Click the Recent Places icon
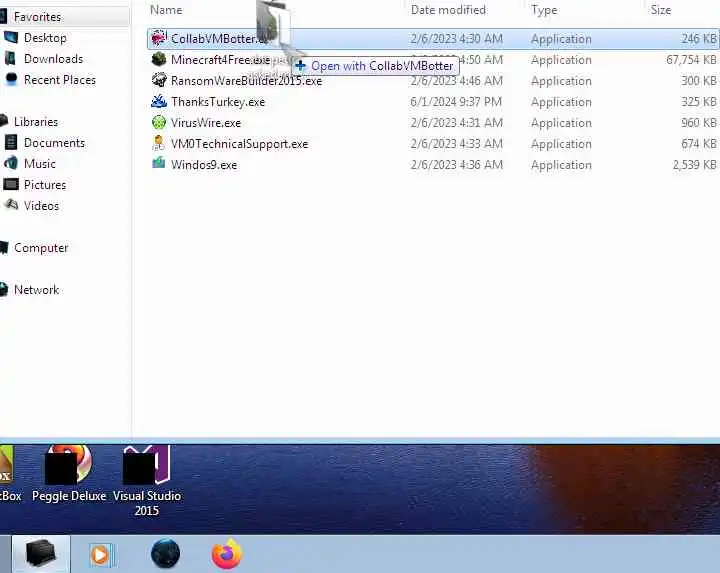This screenshot has width=720, height=573. pos(11,79)
